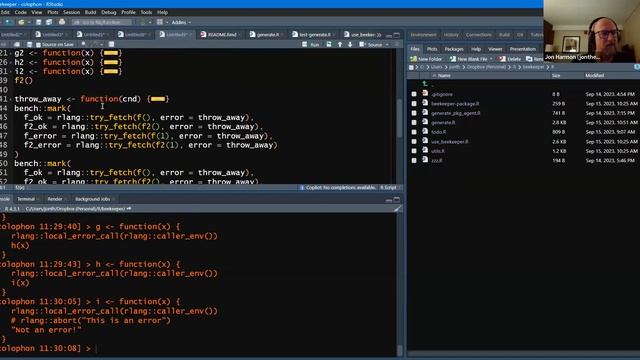Screen dimensions: 640x360
Task: Switch to the Render tab
Action: click(x=55, y=199)
